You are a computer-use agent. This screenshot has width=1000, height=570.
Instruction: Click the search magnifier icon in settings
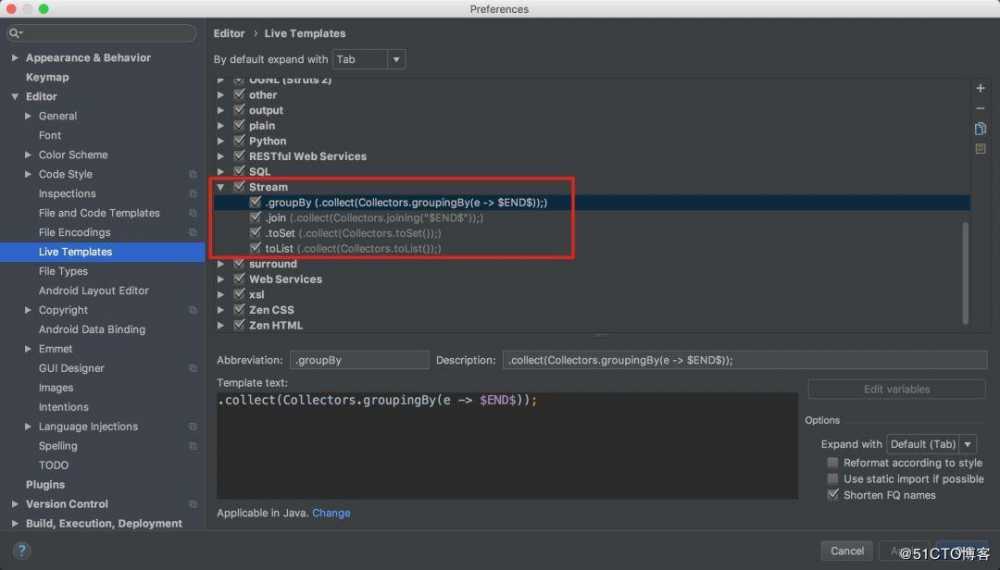[14, 33]
